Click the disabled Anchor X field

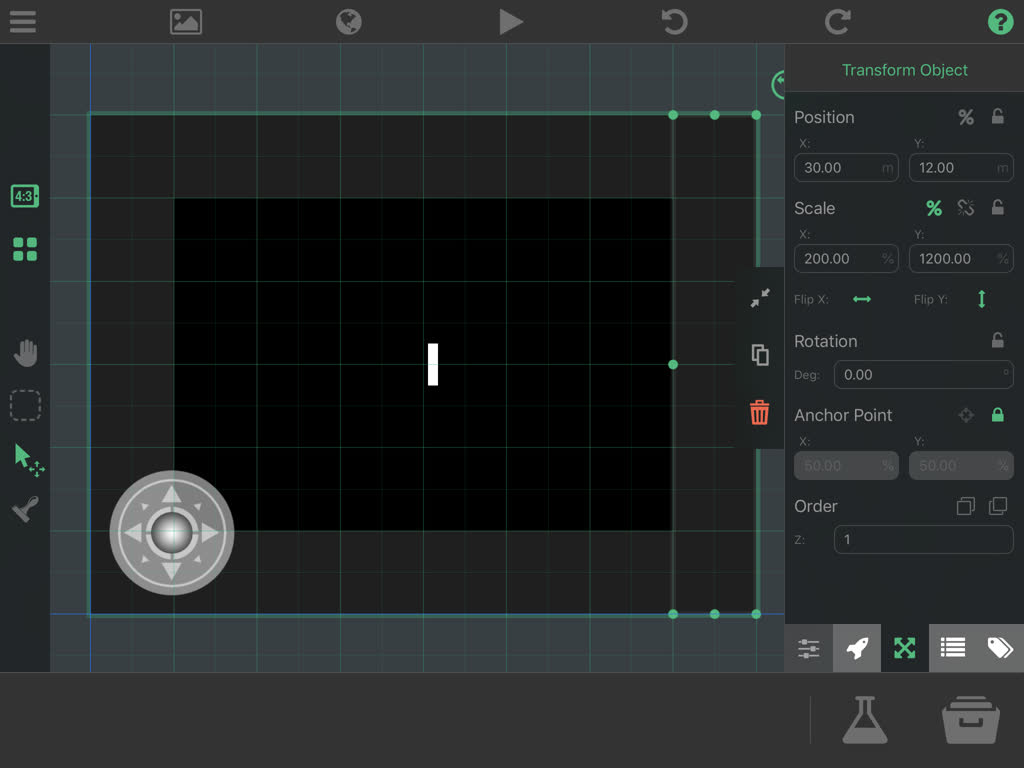pyautogui.click(x=846, y=466)
